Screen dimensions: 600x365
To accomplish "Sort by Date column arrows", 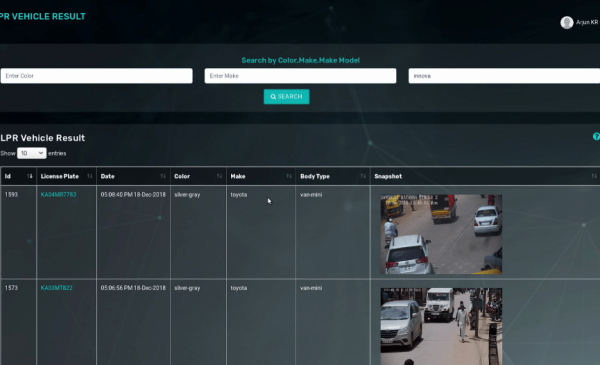I will (x=163, y=176).
